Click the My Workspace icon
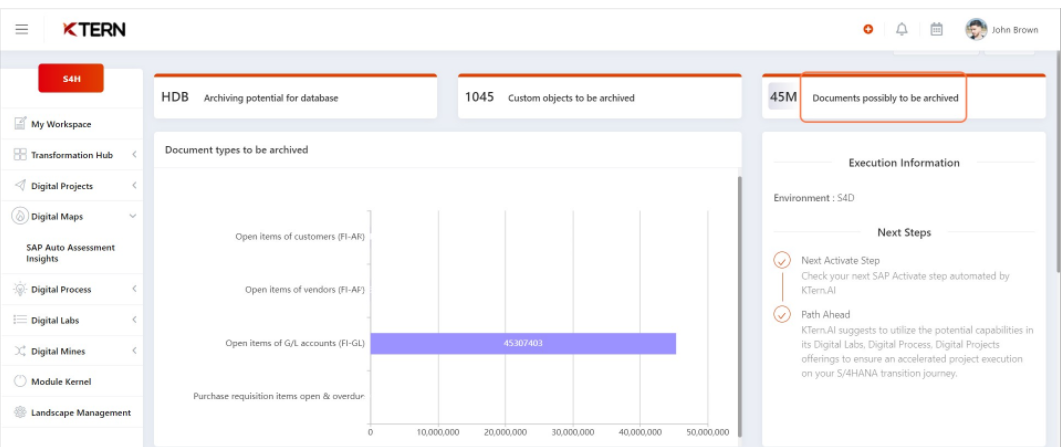This screenshot has height=447, width=1061. 20,124
